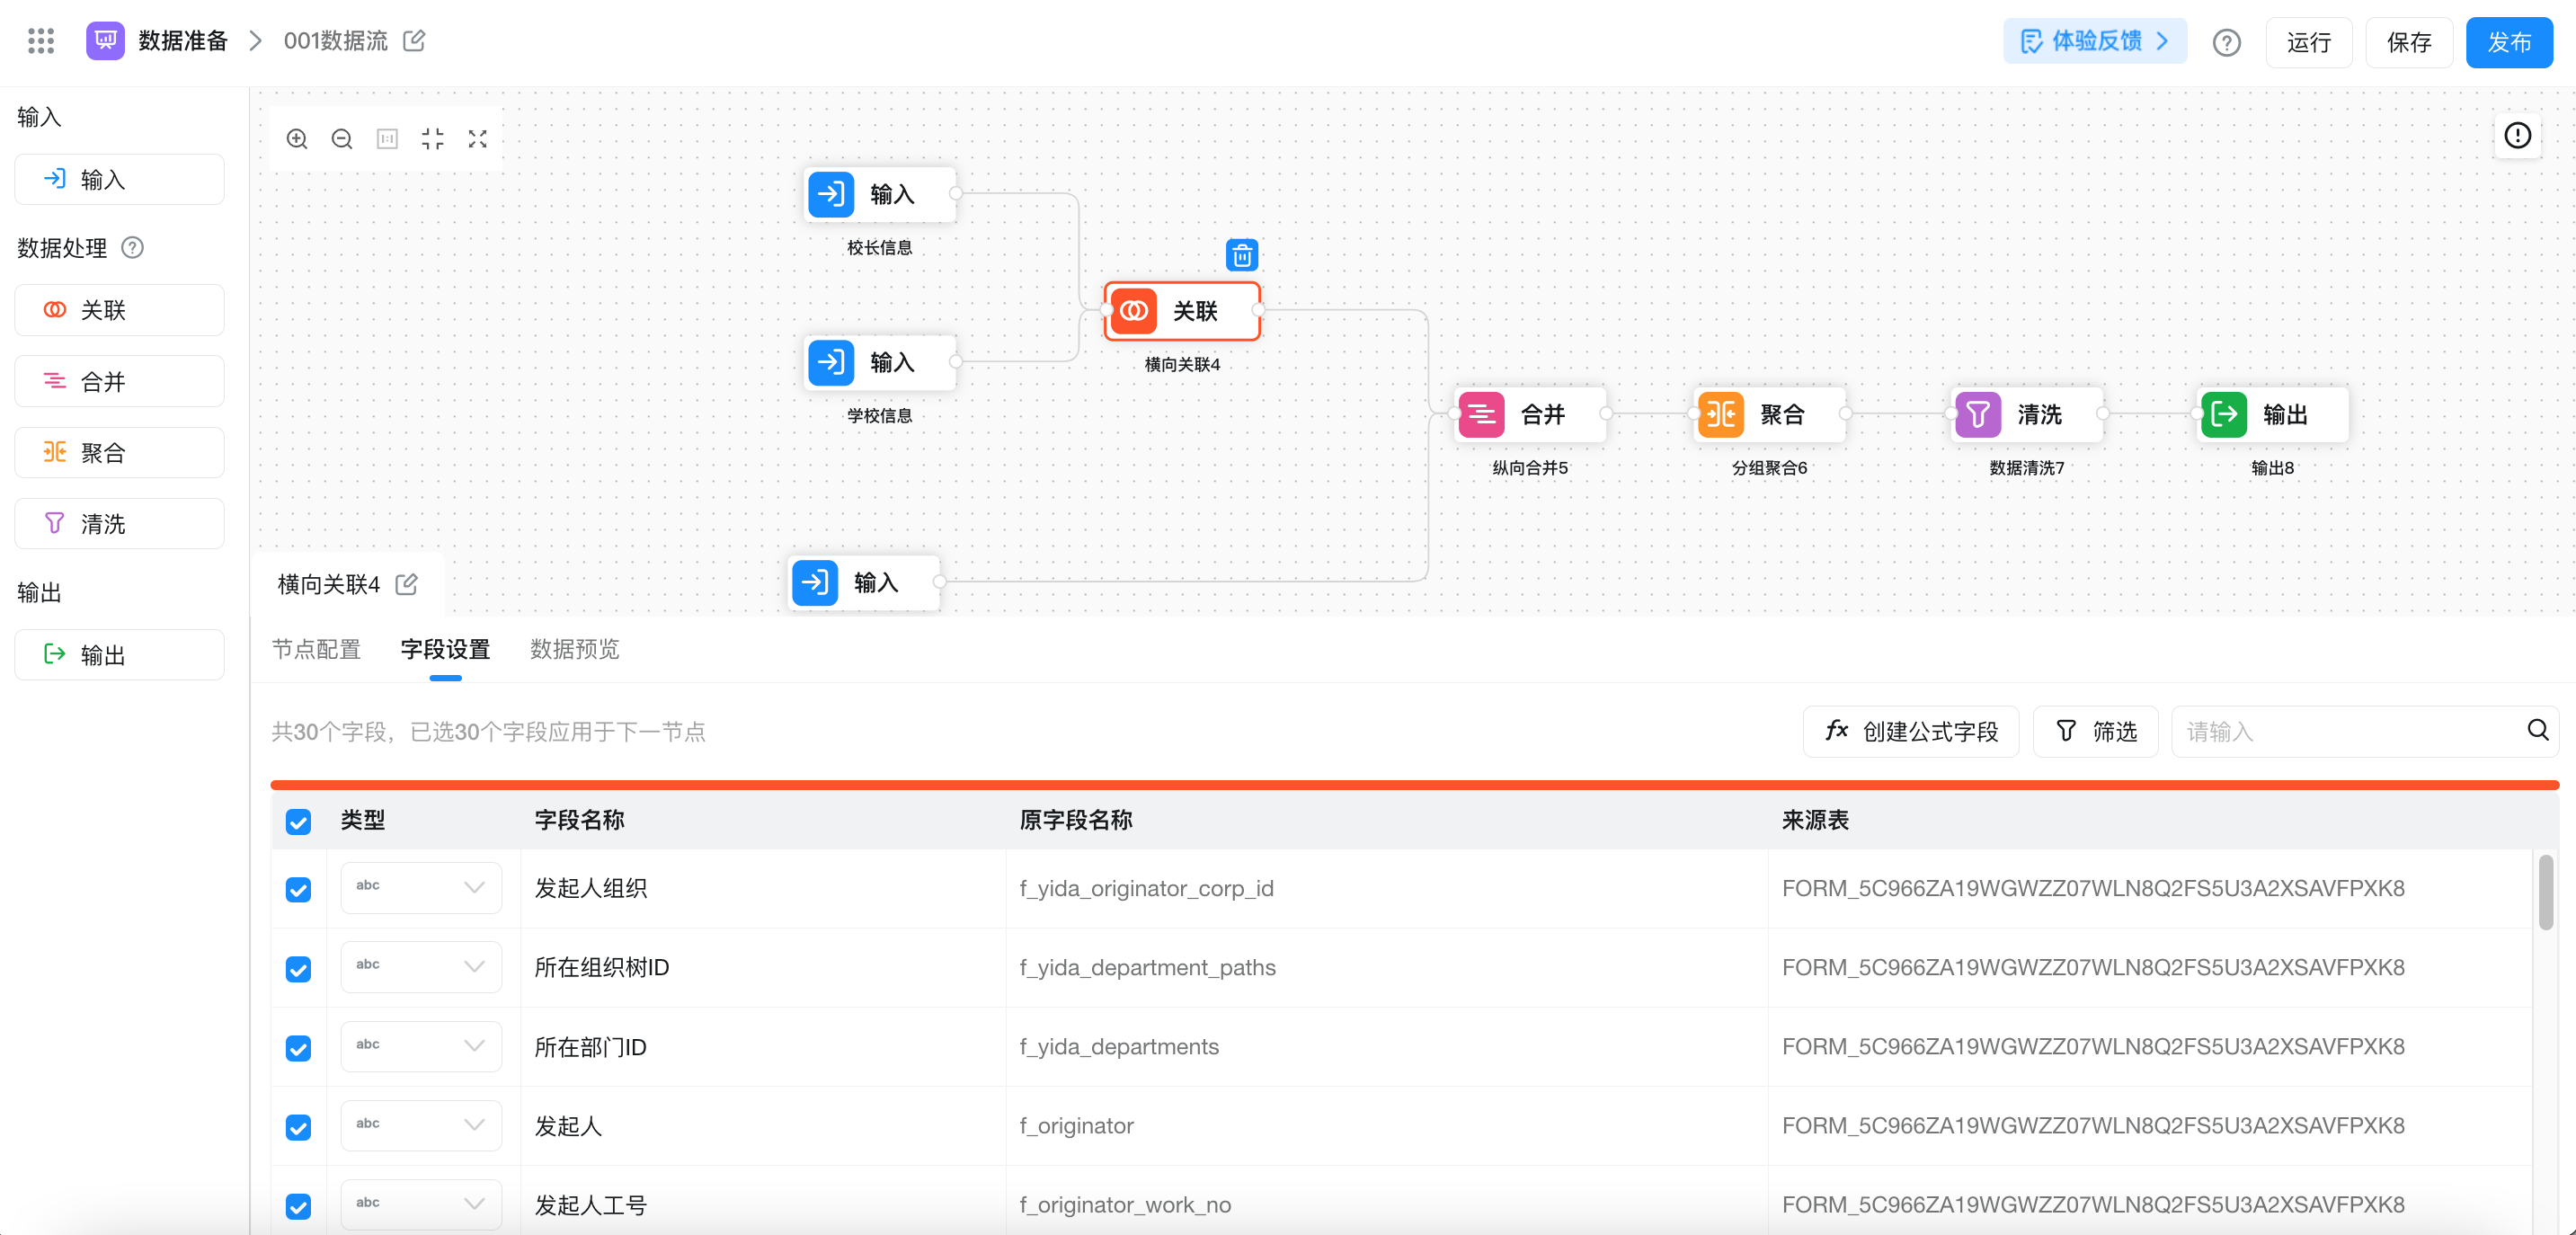Screen dimensions: 2576x1235
Task: Add a 合并 node from the sidebar
Action: 119,381
